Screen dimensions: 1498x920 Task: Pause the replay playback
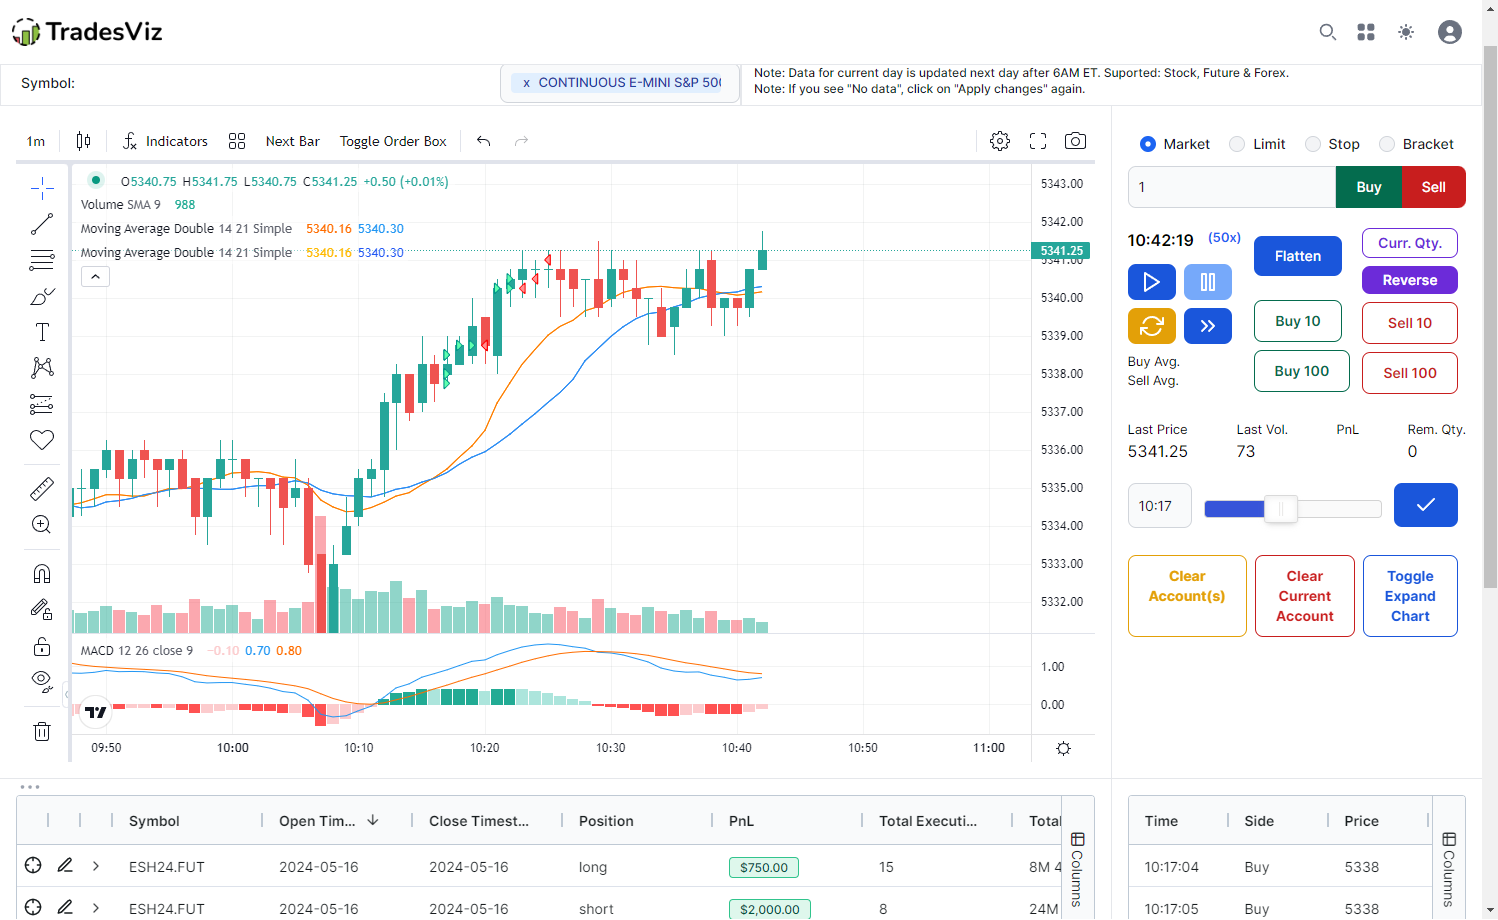click(x=1208, y=282)
